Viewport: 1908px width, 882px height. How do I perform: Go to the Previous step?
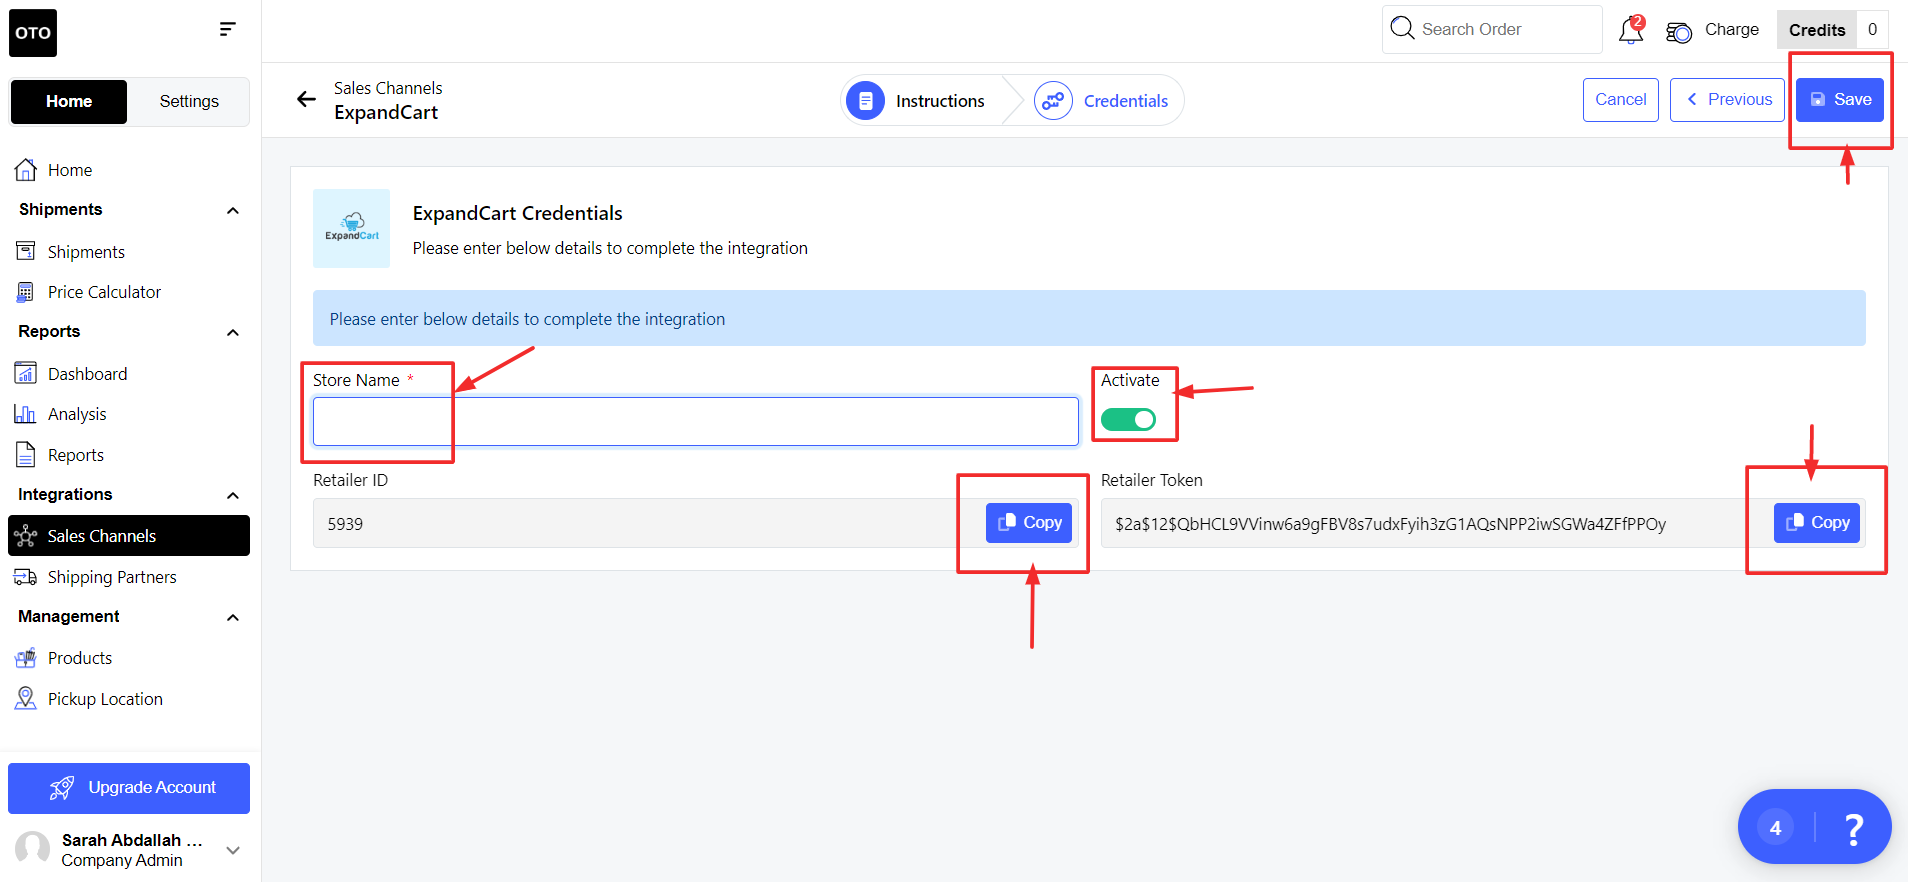point(1727,100)
